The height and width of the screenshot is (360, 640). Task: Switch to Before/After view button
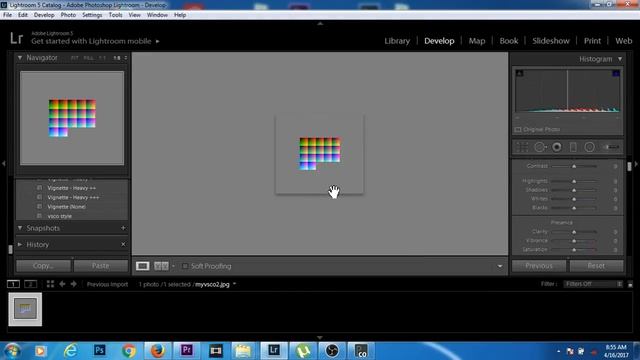(x=161, y=266)
